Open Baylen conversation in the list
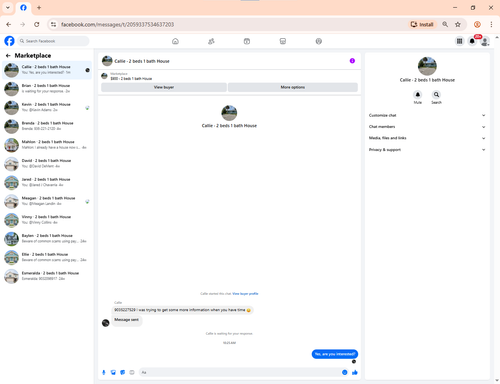Viewport: 500px width, 384px height. (47, 239)
